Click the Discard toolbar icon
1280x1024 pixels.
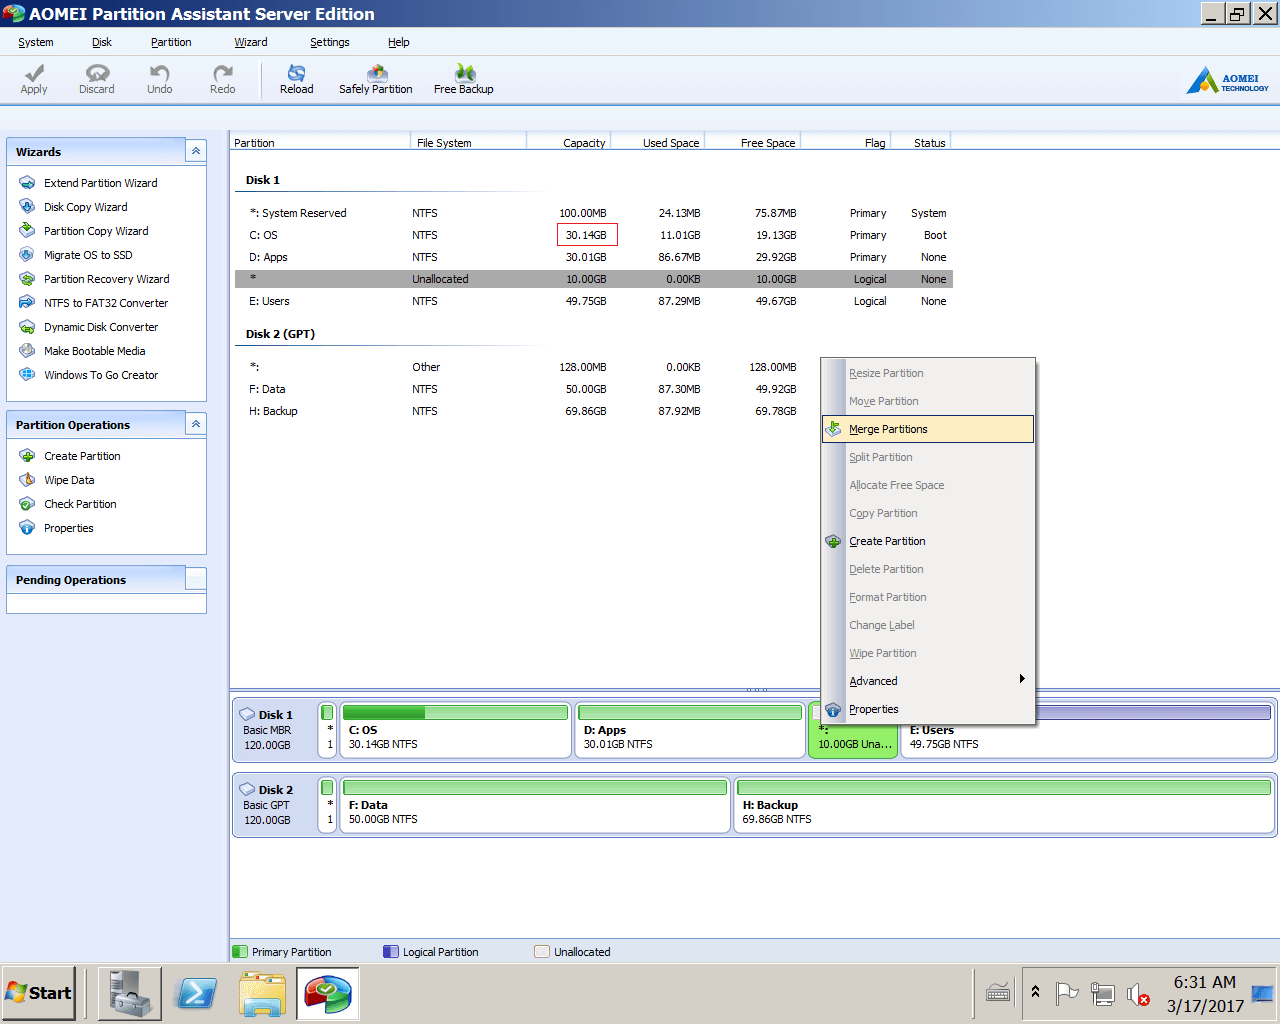click(x=97, y=79)
